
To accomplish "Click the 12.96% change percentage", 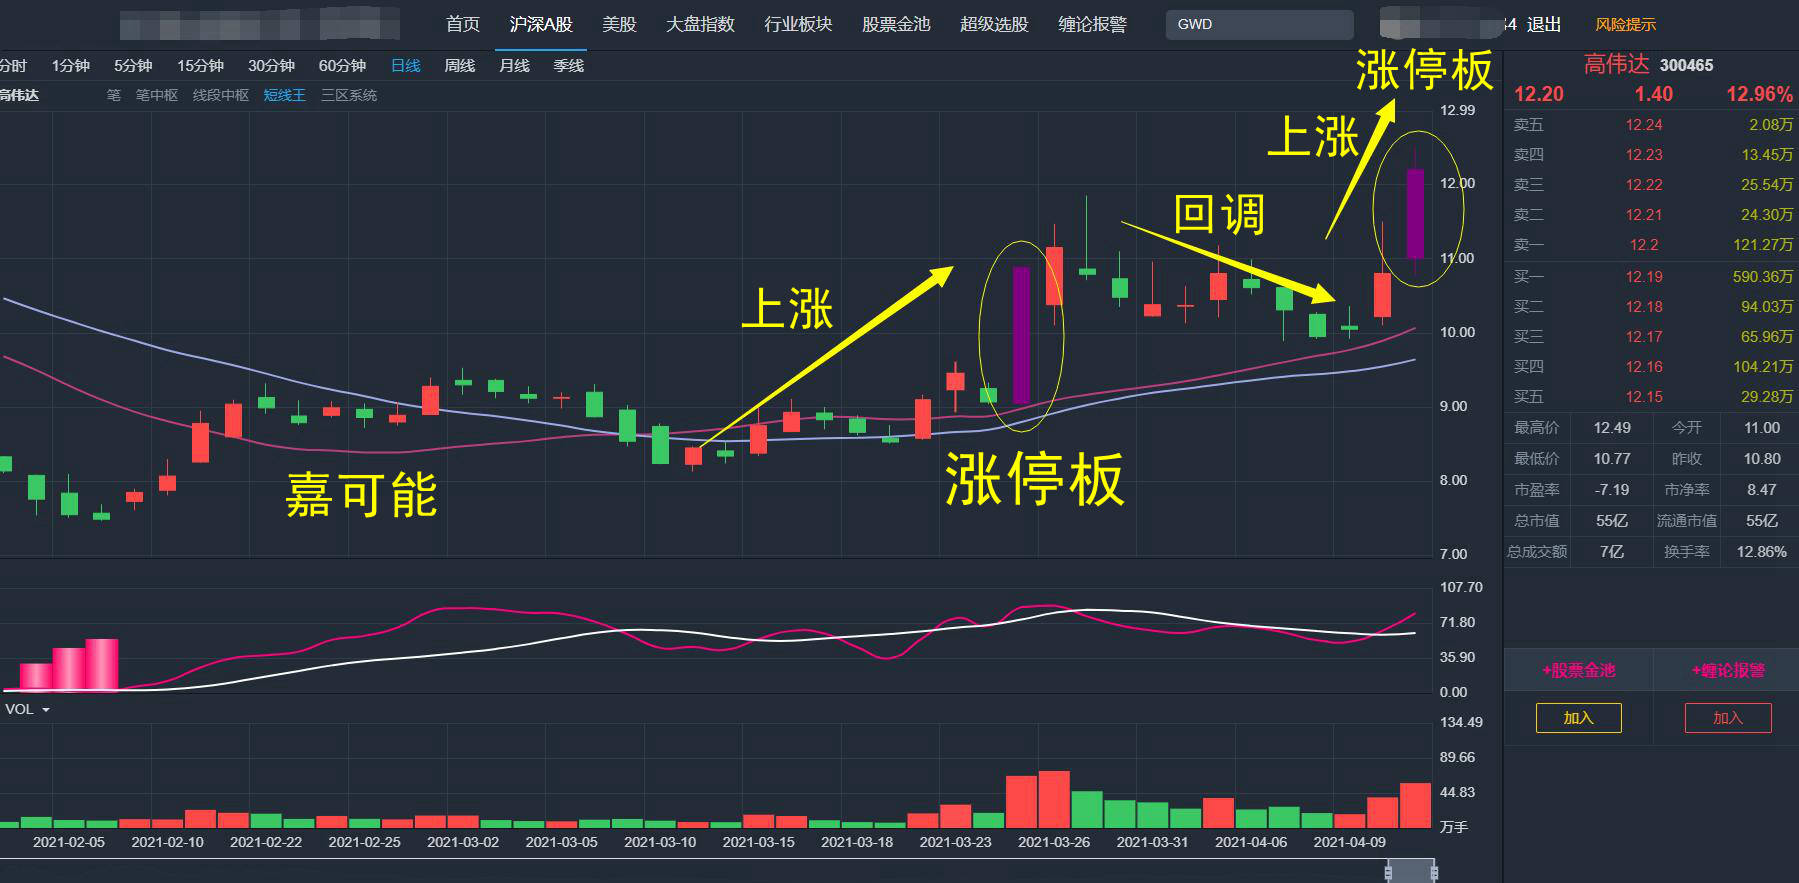I will (x=1759, y=94).
